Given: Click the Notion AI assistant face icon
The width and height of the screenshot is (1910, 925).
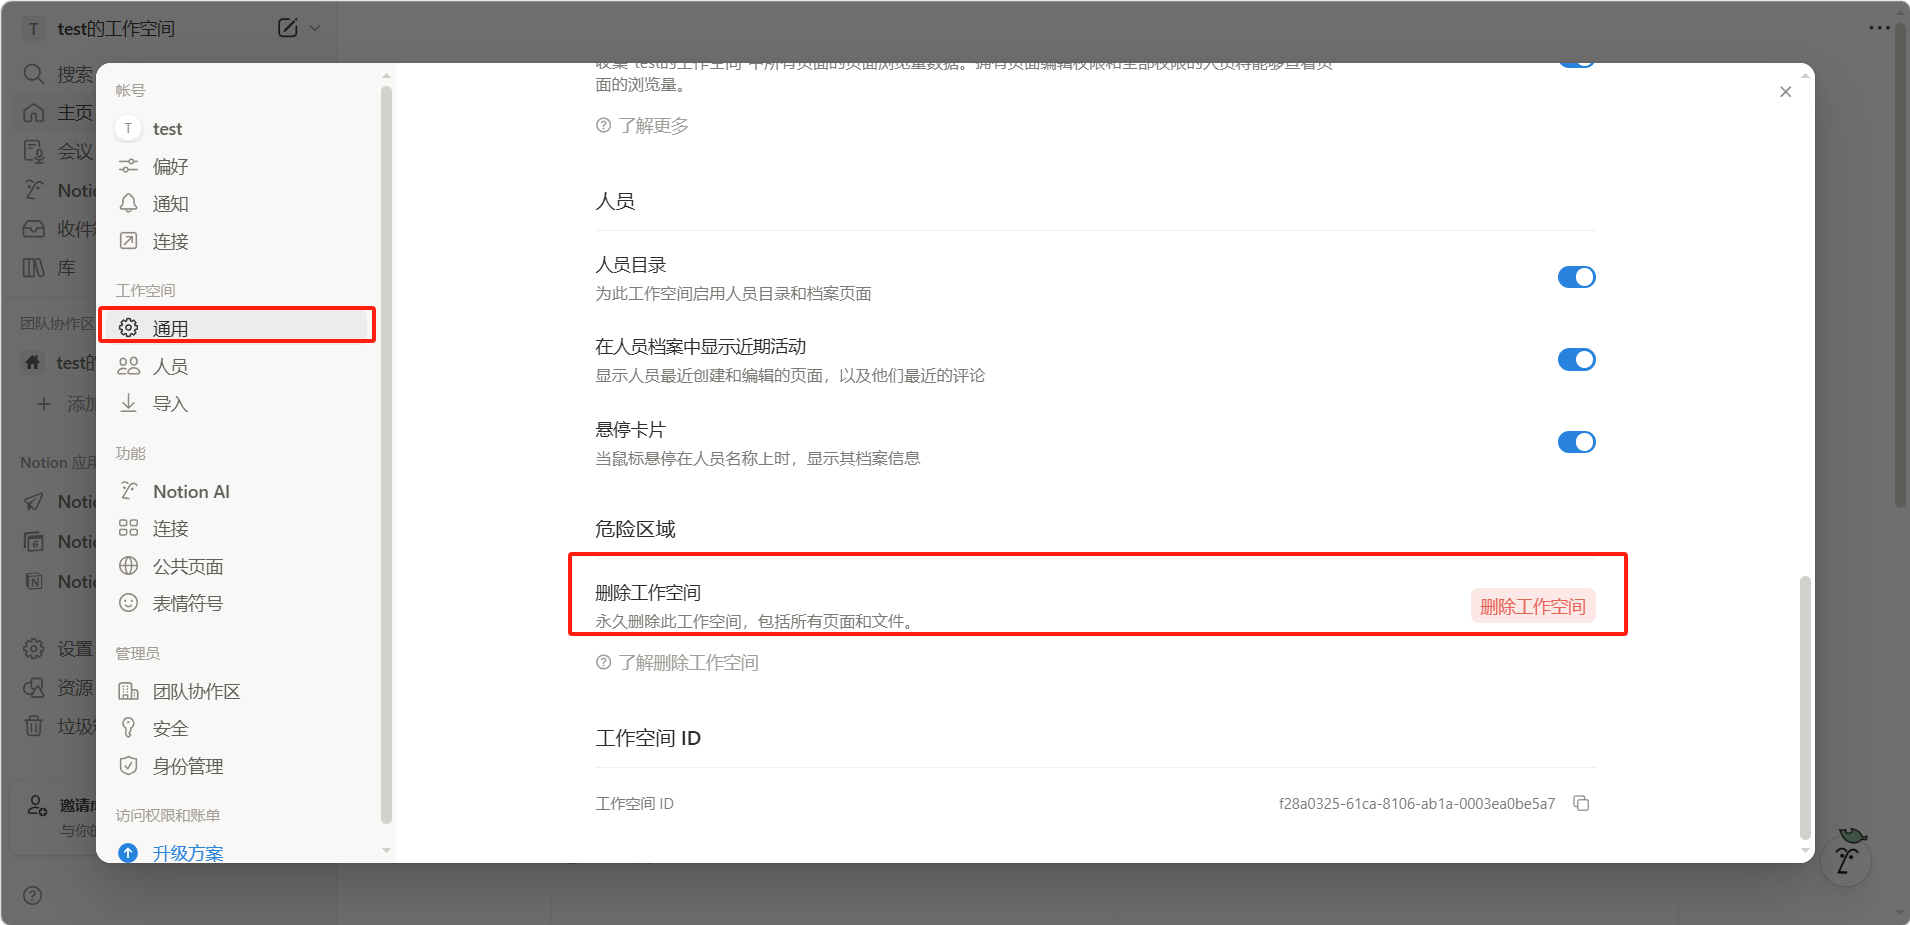Looking at the screenshot, I should click(1846, 859).
